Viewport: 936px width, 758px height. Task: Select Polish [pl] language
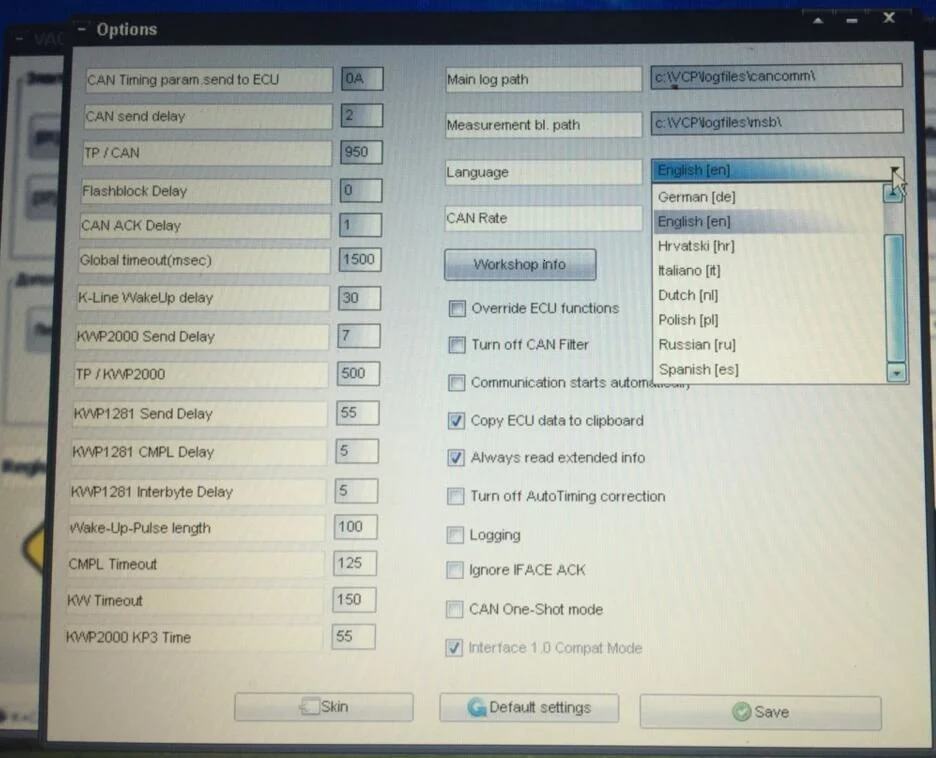coord(688,320)
